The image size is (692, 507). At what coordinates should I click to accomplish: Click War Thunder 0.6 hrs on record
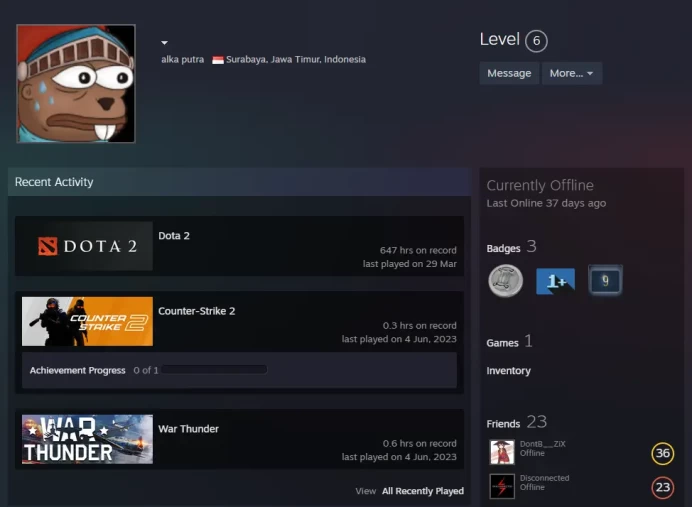pos(419,443)
